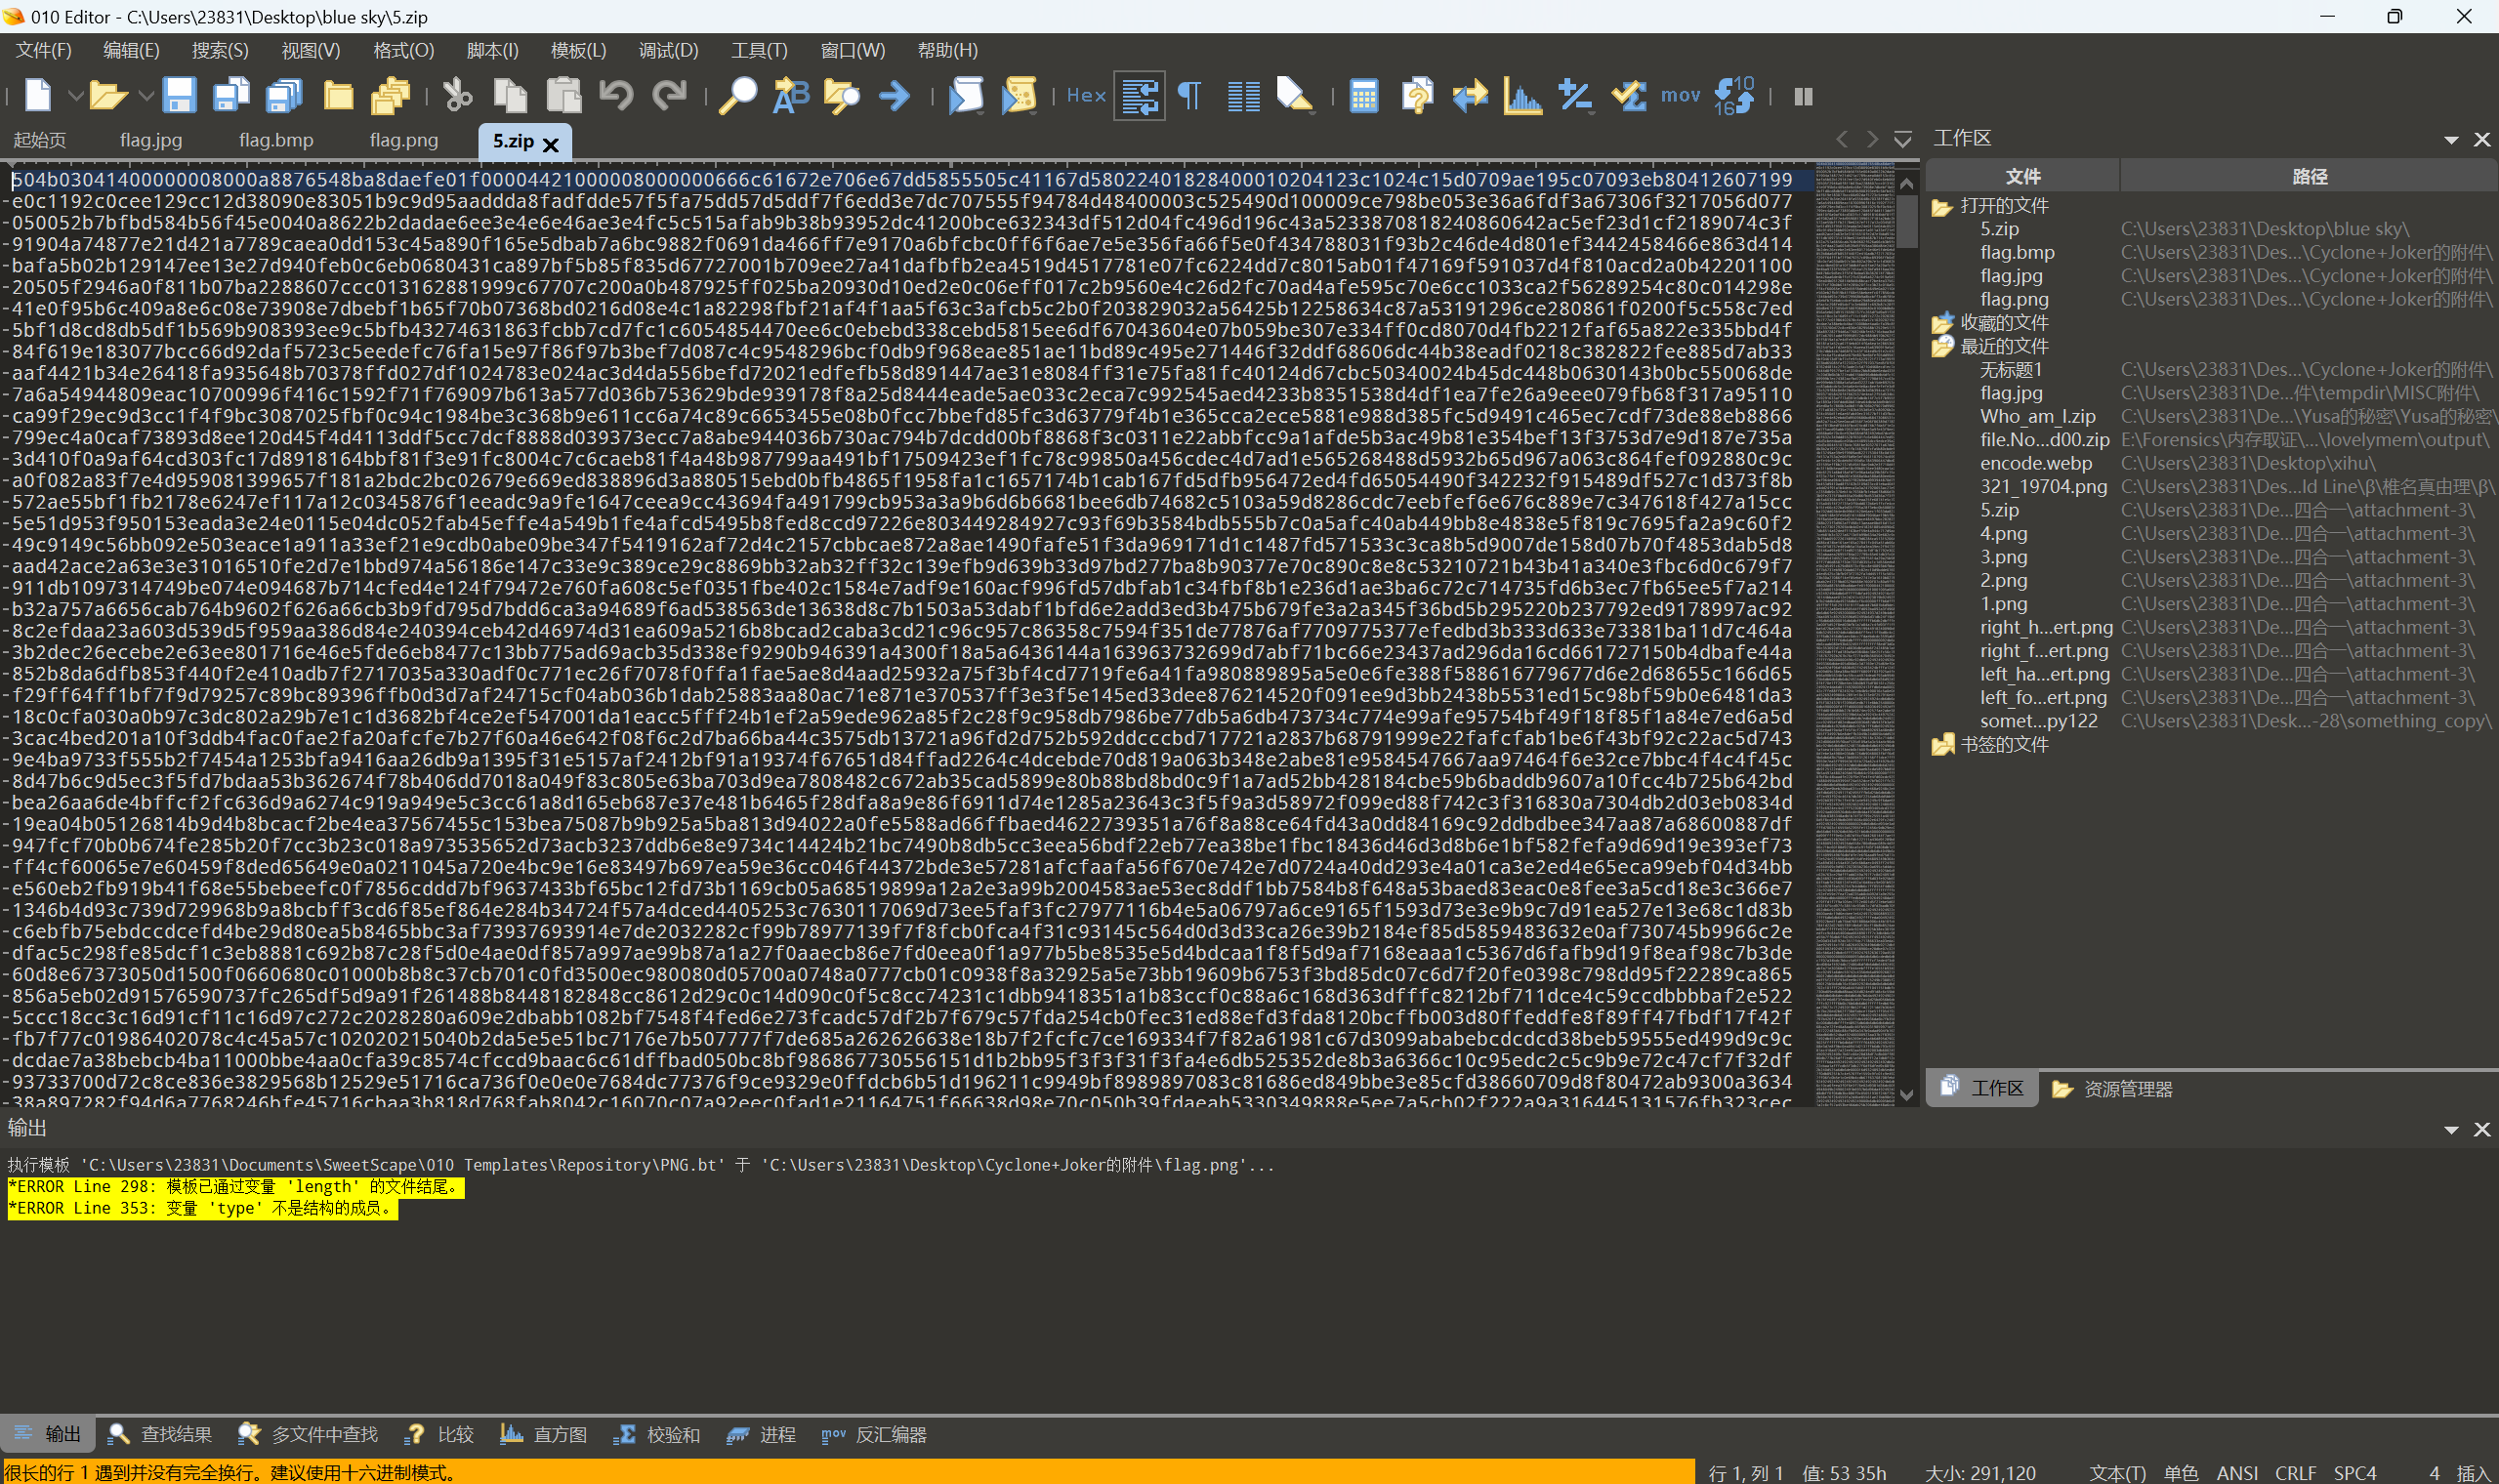Click the highlighter marker toolbar icon
This screenshot has height=1484, width=2499.
(1295, 96)
